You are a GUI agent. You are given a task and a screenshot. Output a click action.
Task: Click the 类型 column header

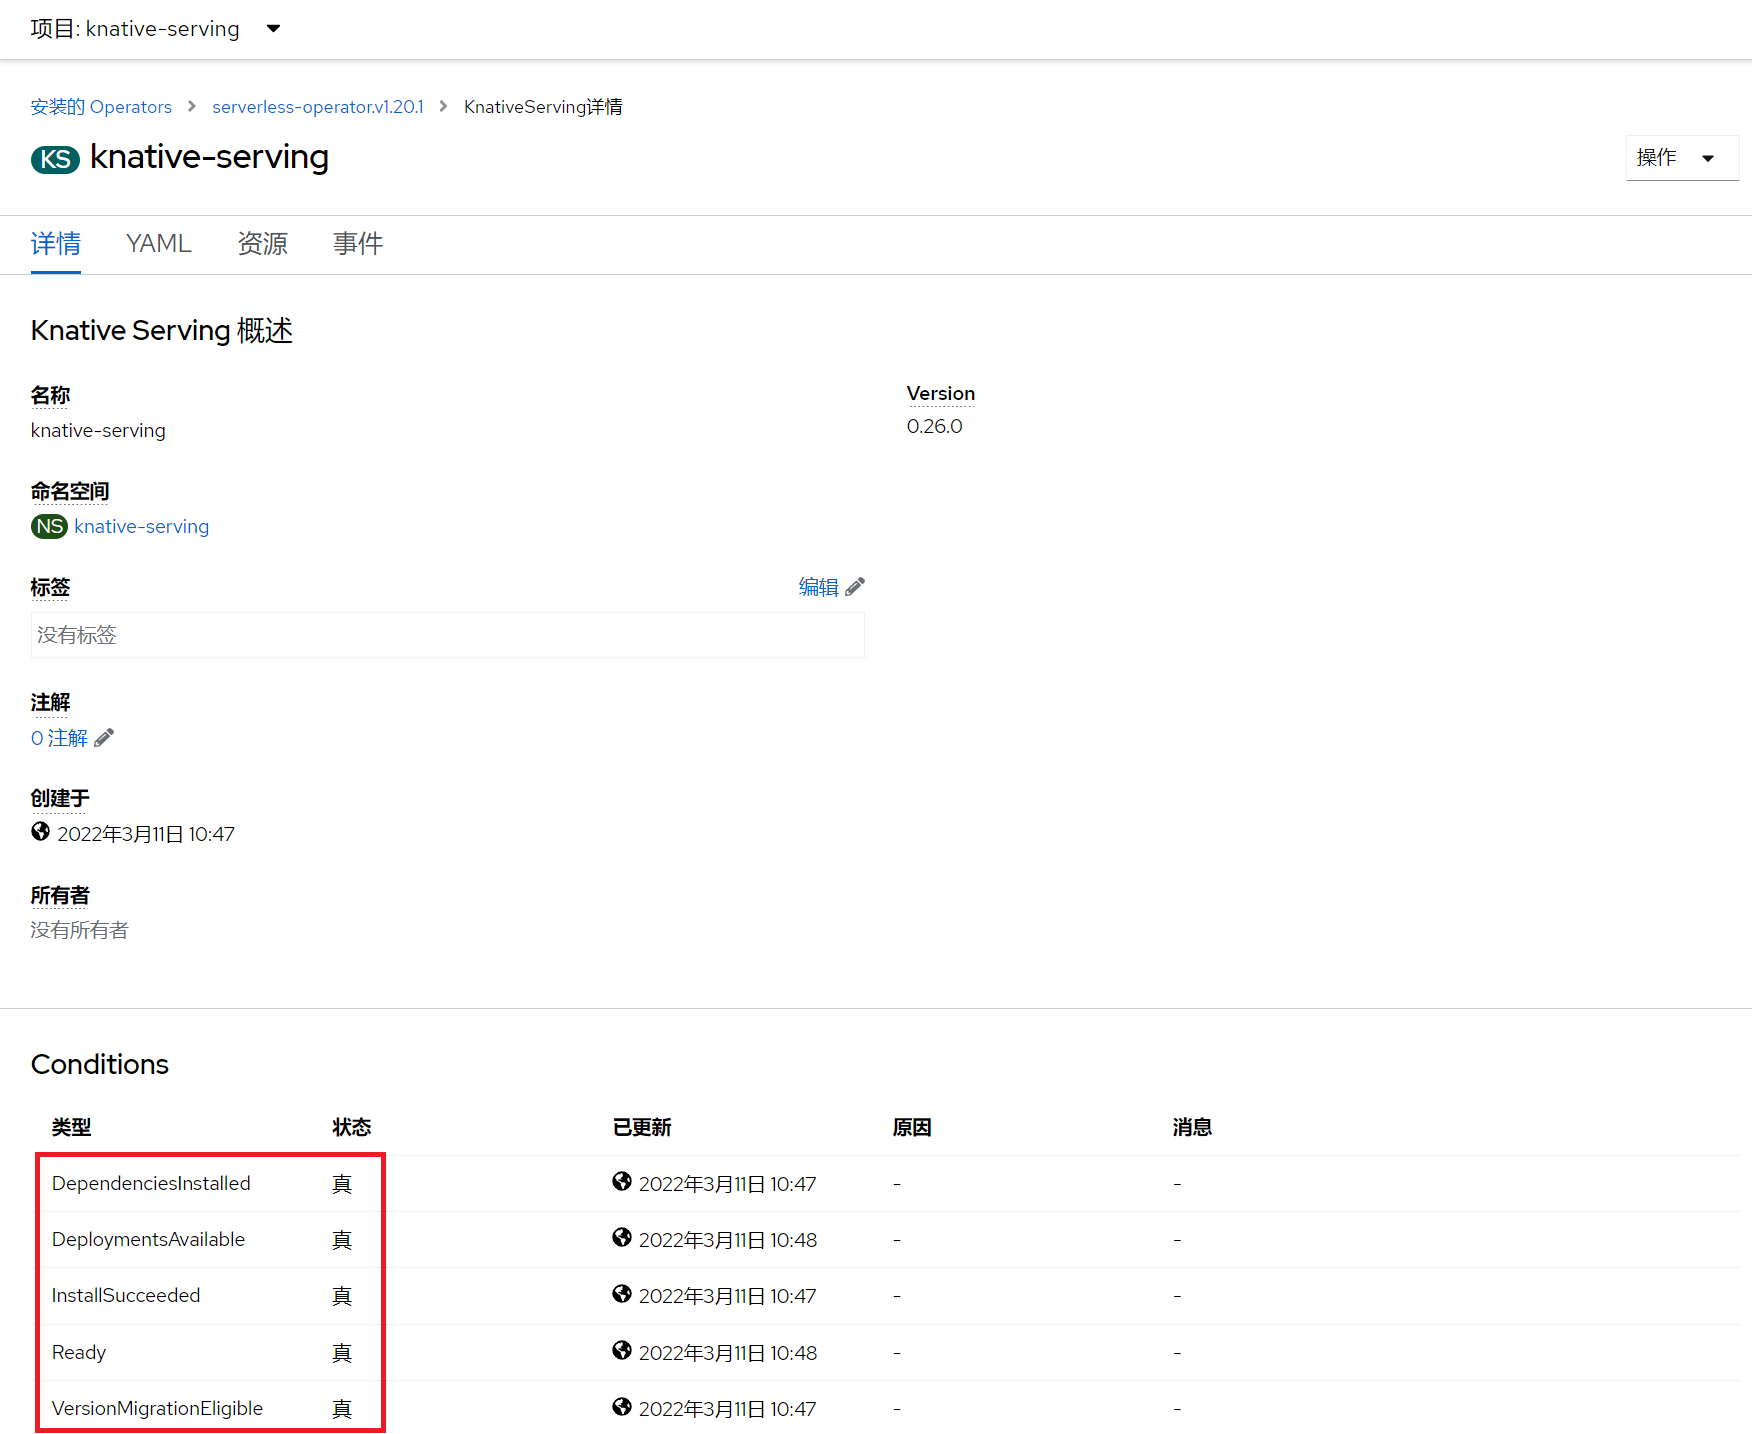point(72,1128)
